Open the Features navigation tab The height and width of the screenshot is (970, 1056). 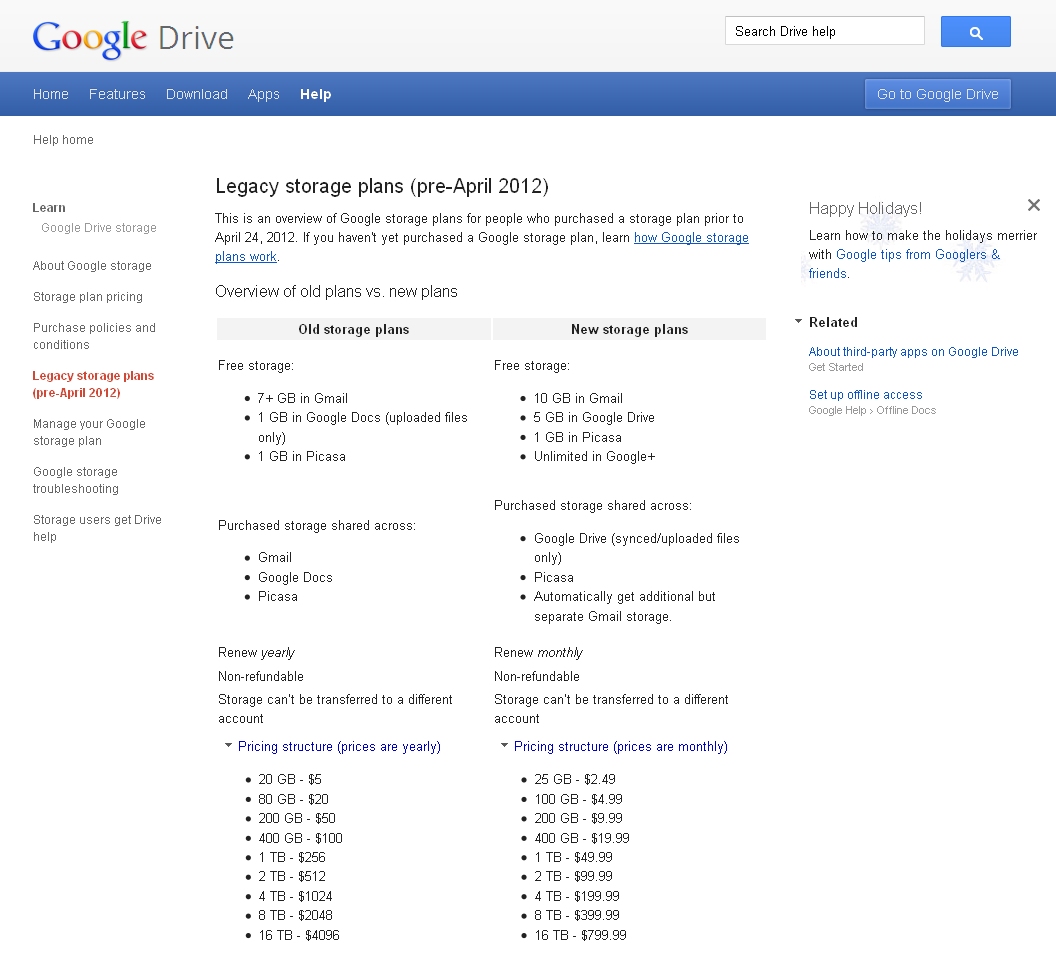(x=117, y=94)
